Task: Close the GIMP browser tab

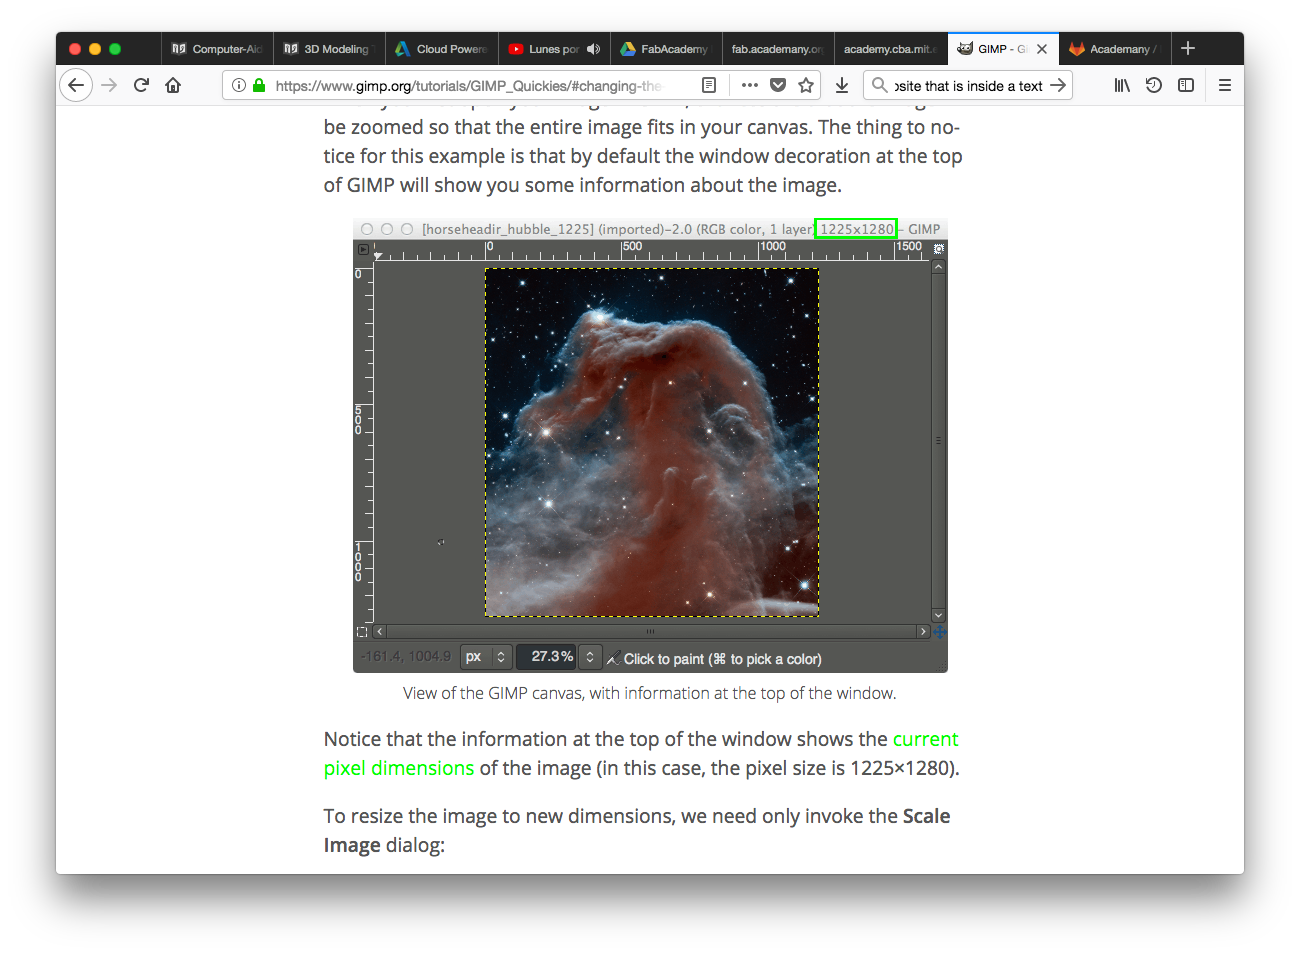Action: click(1042, 48)
